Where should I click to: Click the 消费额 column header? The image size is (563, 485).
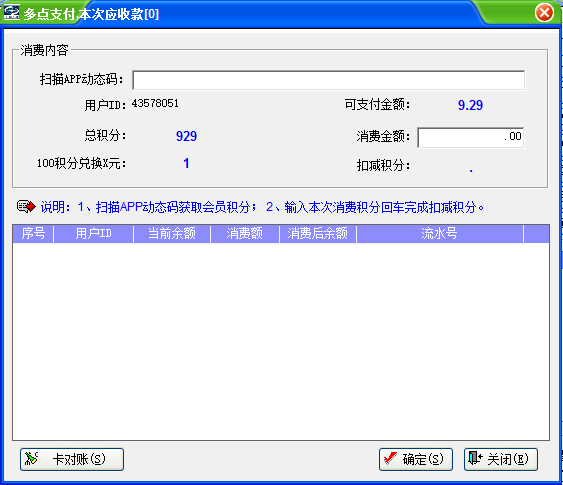pyautogui.click(x=245, y=234)
